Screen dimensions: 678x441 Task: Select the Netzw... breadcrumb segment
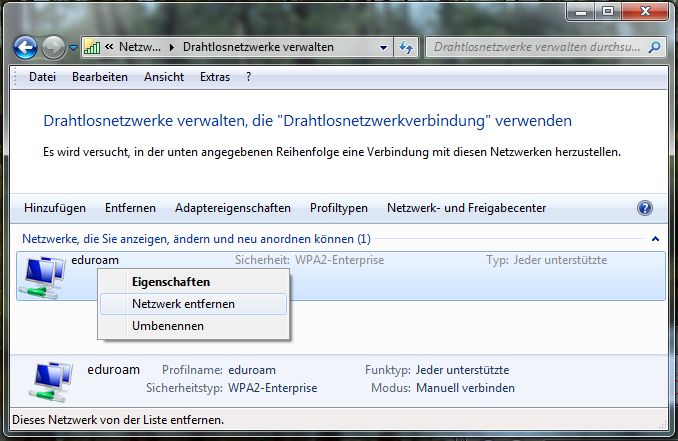[x=140, y=47]
